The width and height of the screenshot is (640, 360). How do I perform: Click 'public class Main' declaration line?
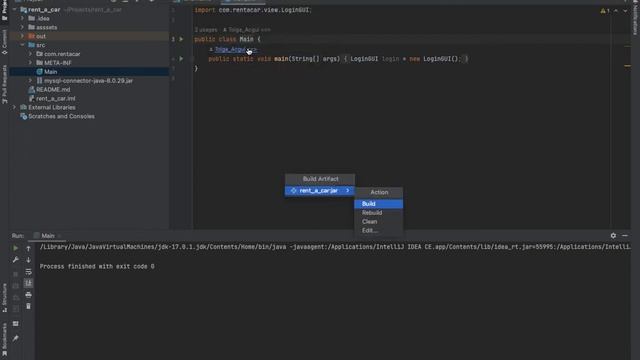click(x=227, y=39)
